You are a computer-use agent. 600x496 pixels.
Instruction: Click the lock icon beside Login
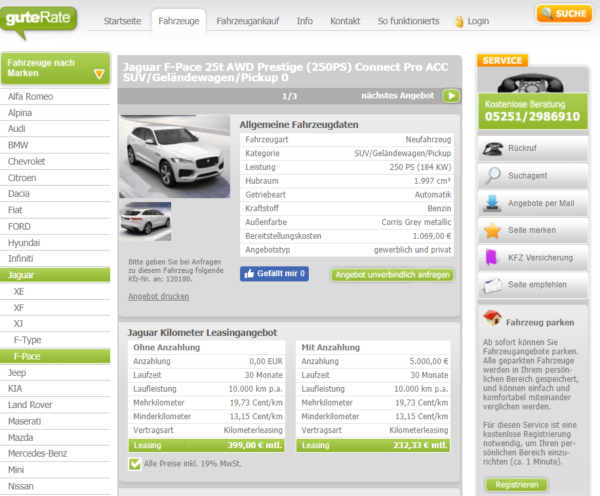point(459,21)
